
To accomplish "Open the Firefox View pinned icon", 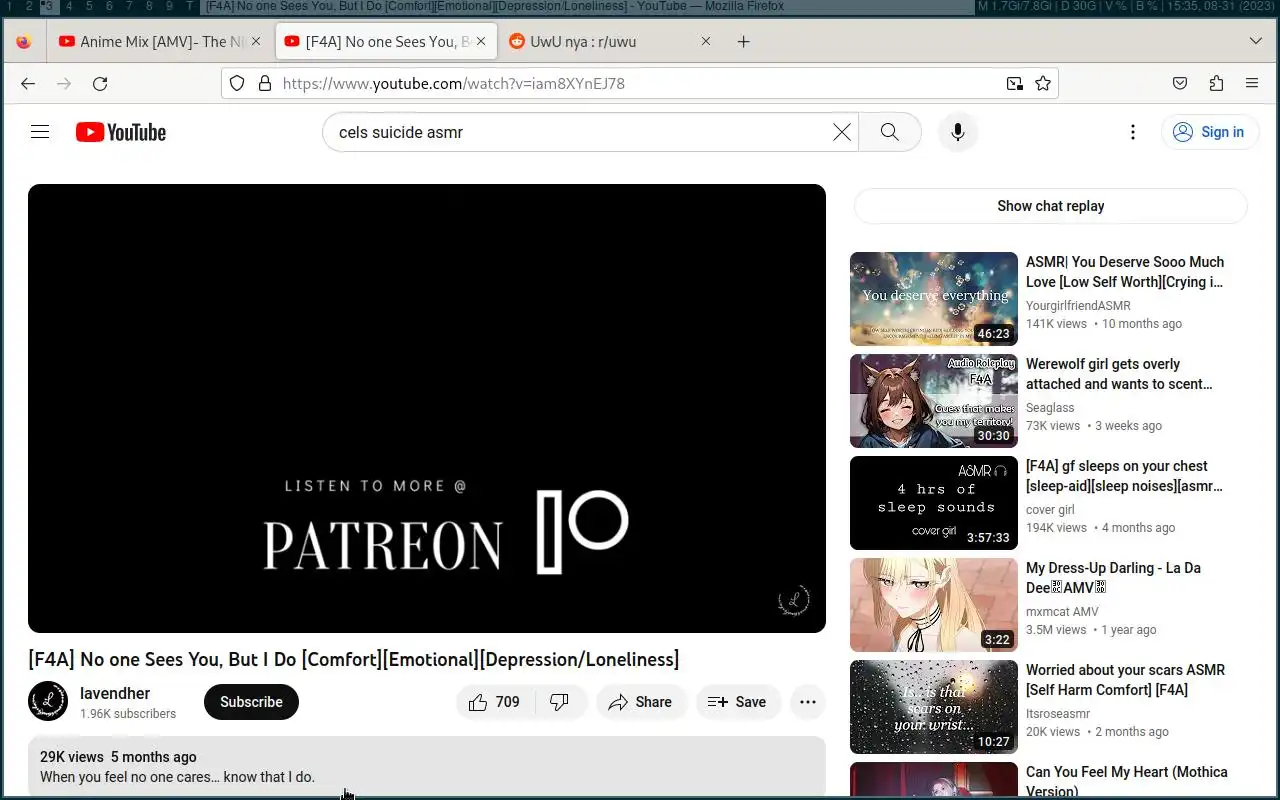I will pyautogui.click(x=24, y=42).
